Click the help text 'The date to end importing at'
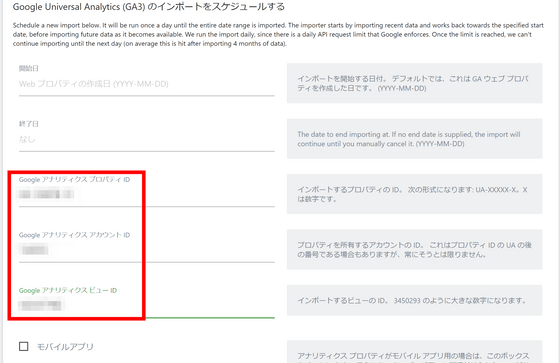 pyautogui.click(x=409, y=139)
